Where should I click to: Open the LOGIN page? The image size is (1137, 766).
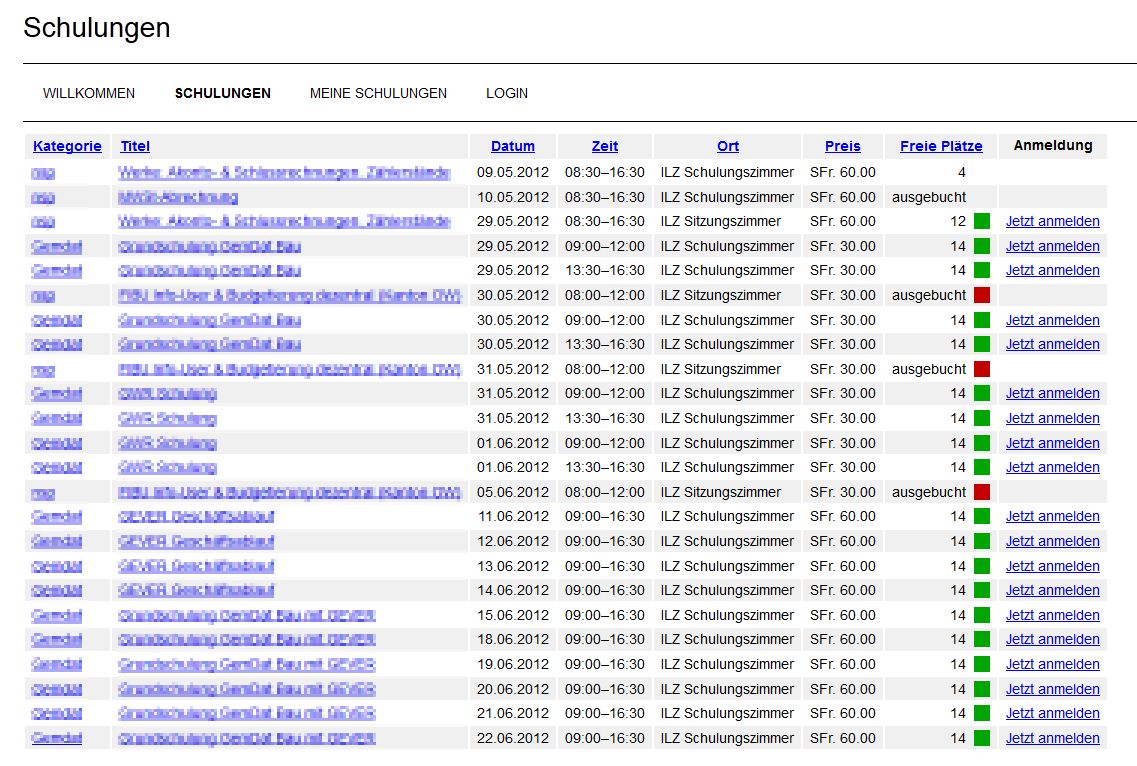coord(507,93)
